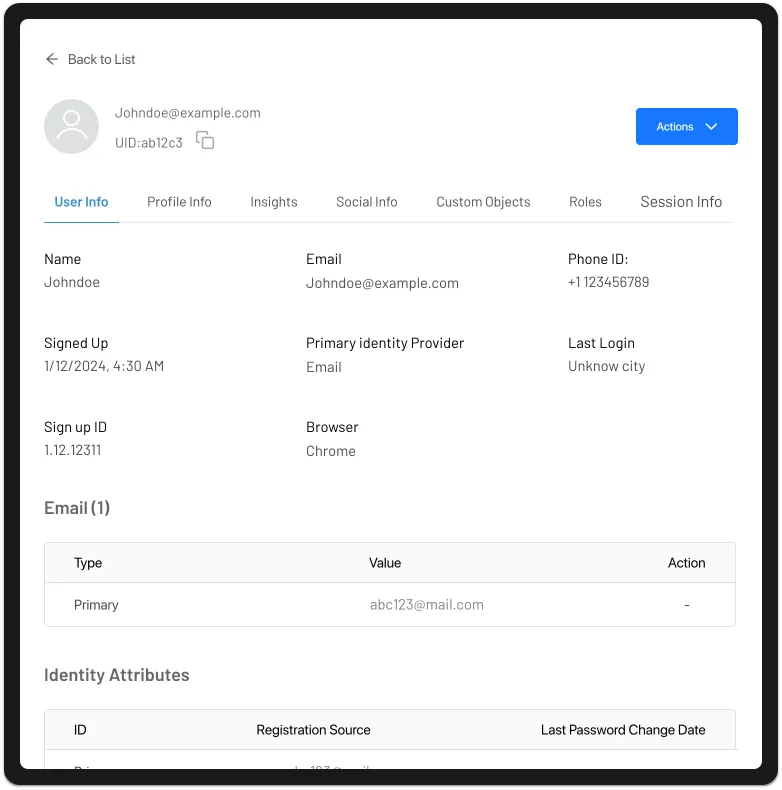The image size is (782, 790).
Task: Click the header email Johndoe@example.com
Action: point(187,113)
